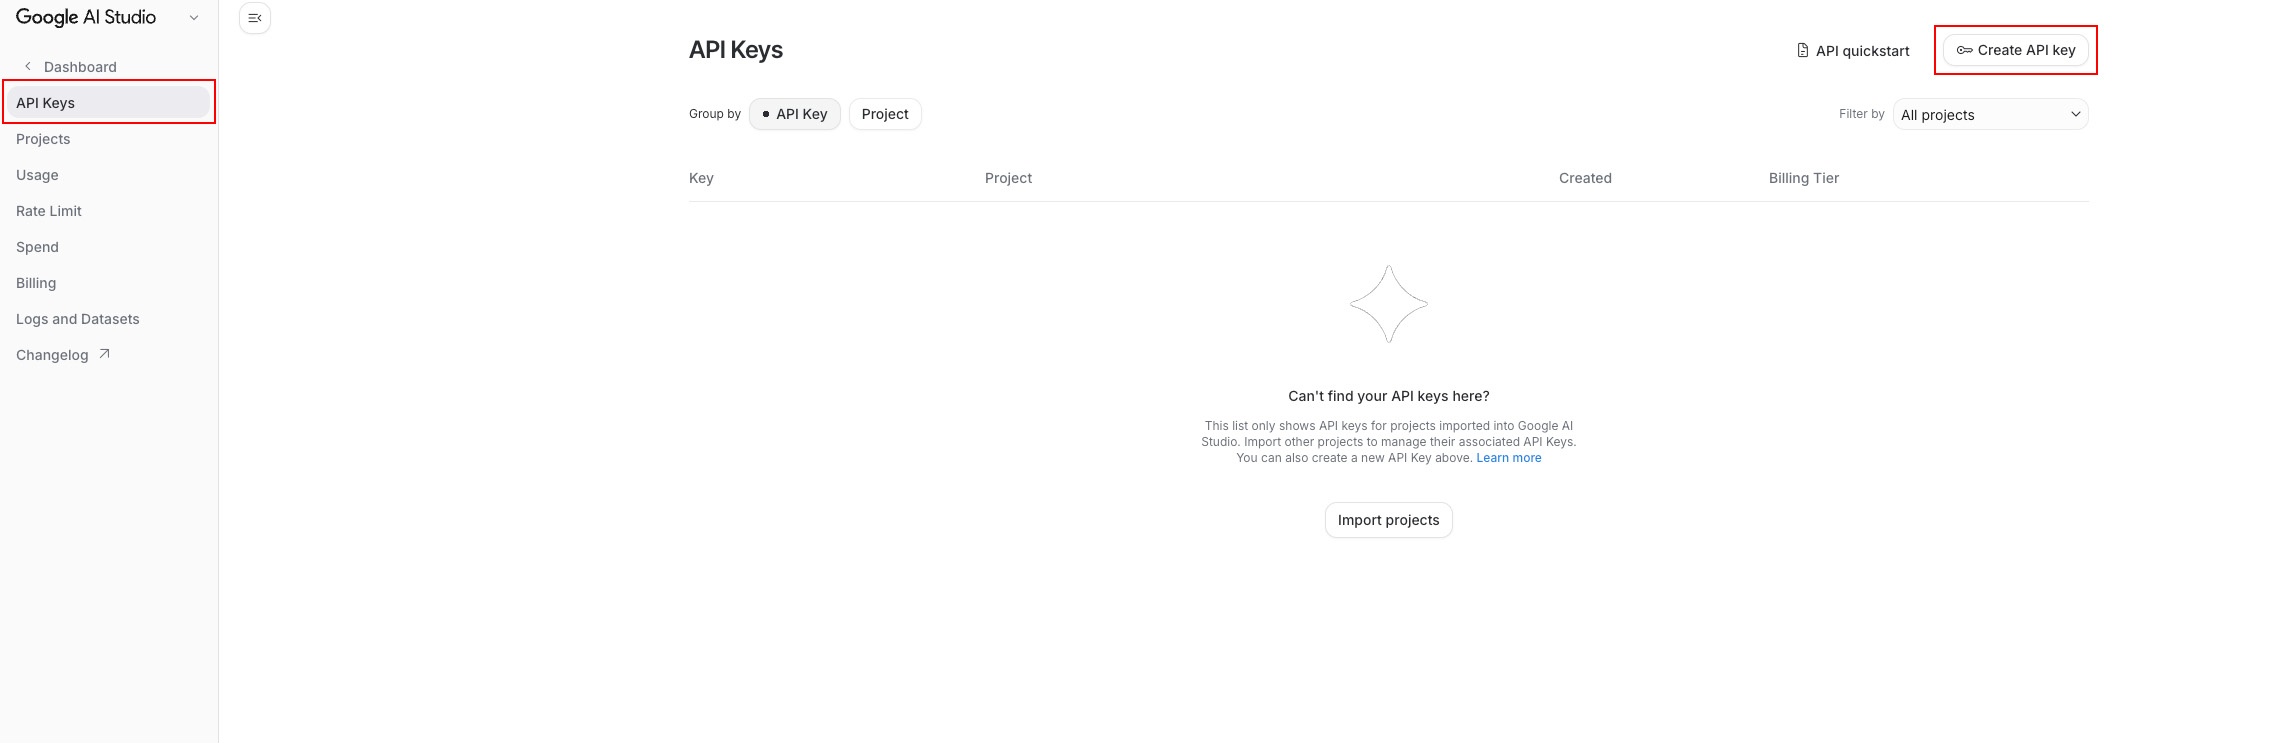This screenshot has height=743, width=2292.
Task: Open API quickstart
Action: pos(1852,50)
